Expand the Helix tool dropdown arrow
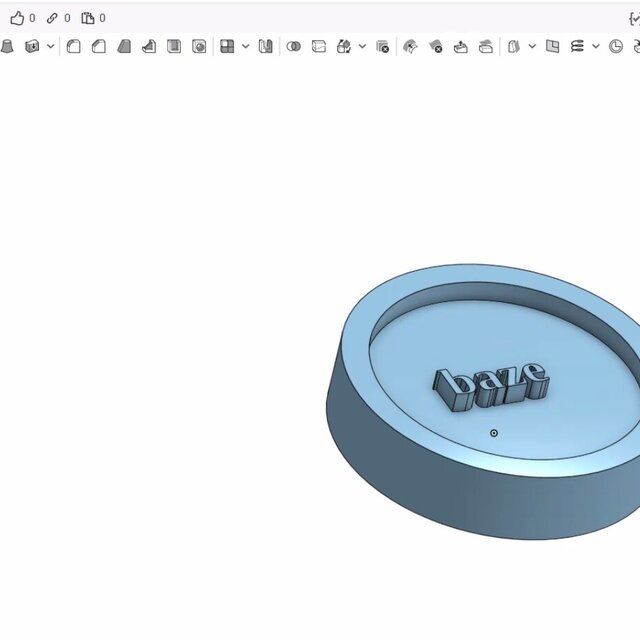Image resolution: width=640 pixels, height=640 pixels. [x=596, y=46]
